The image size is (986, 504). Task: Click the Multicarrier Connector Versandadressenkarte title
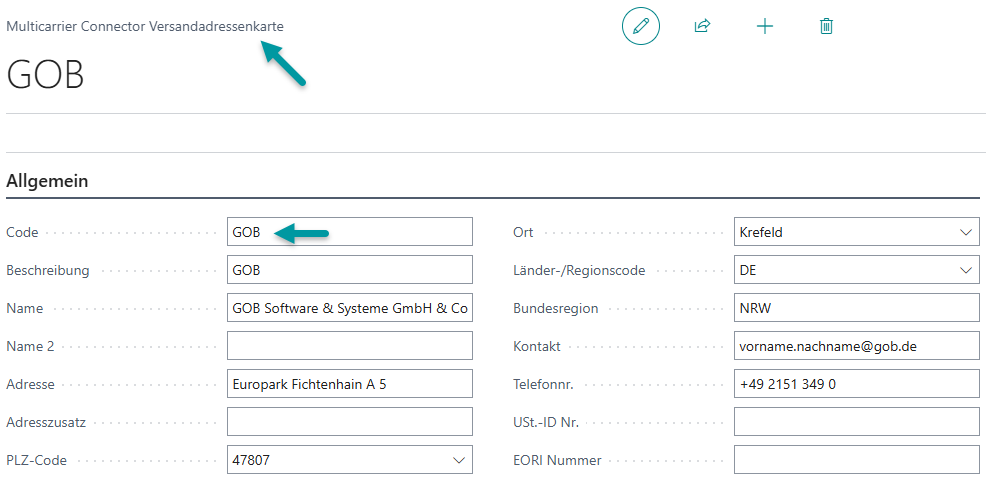(145, 26)
